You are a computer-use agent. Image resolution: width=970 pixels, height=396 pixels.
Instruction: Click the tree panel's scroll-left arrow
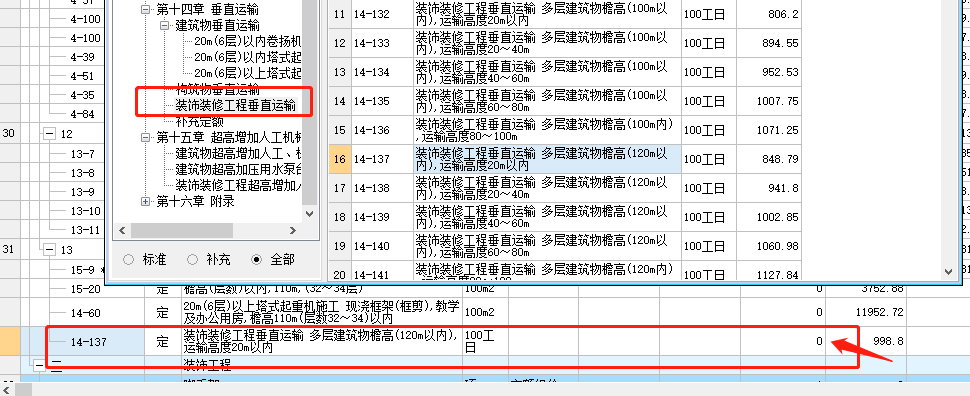click(122, 230)
